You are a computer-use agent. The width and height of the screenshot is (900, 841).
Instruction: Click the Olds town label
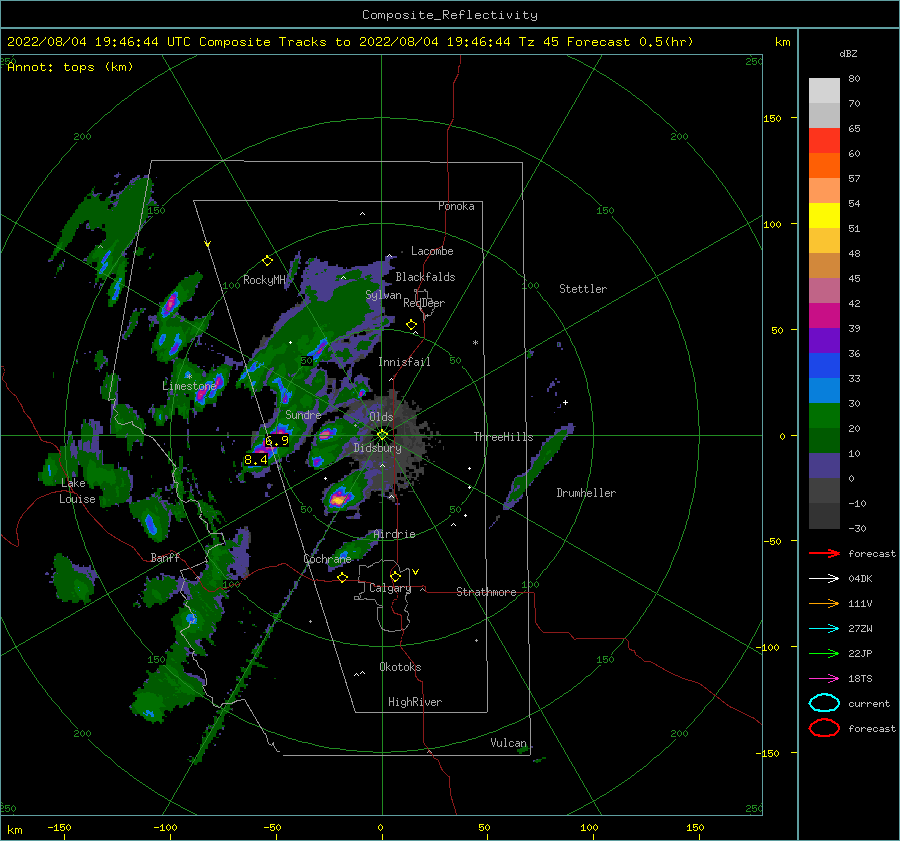point(381,417)
